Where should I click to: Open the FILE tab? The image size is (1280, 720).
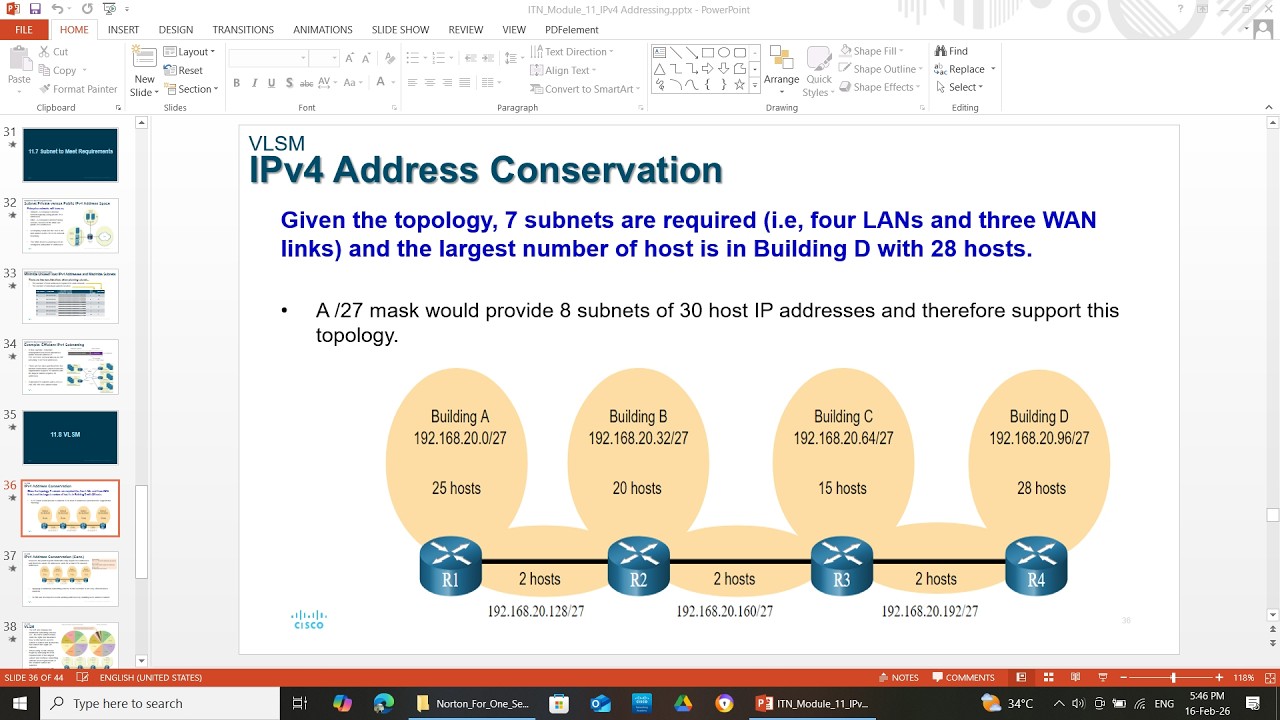coord(24,30)
